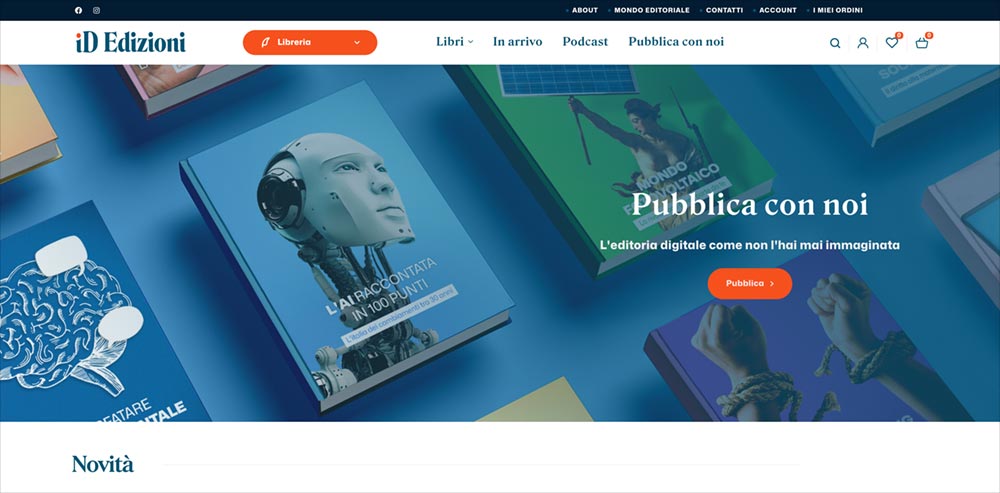
Task: Click the search magnifier icon
Action: pos(835,43)
